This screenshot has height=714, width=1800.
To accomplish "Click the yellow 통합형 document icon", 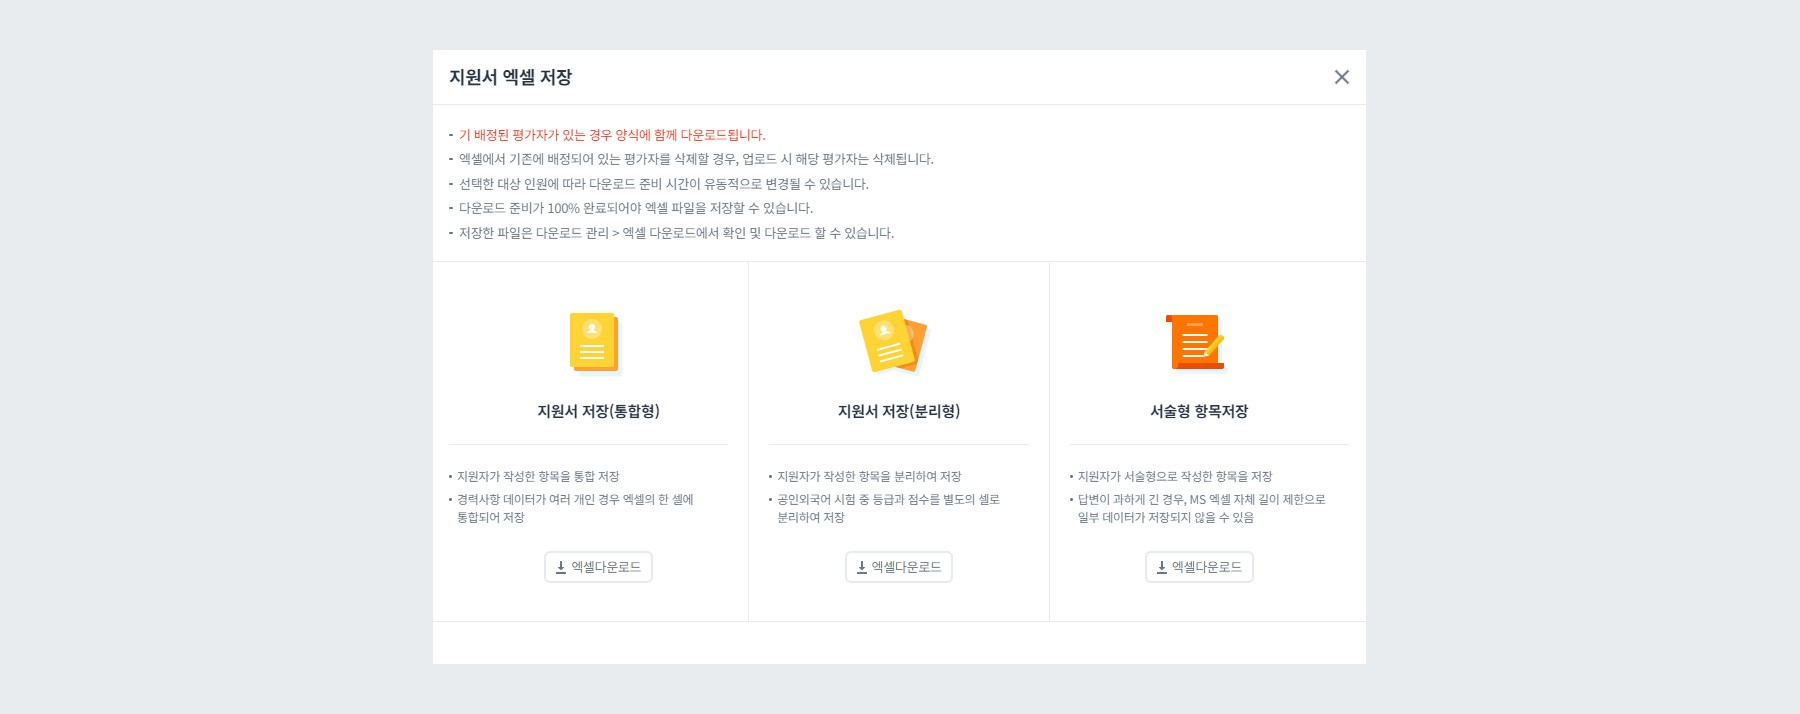I will [595, 343].
